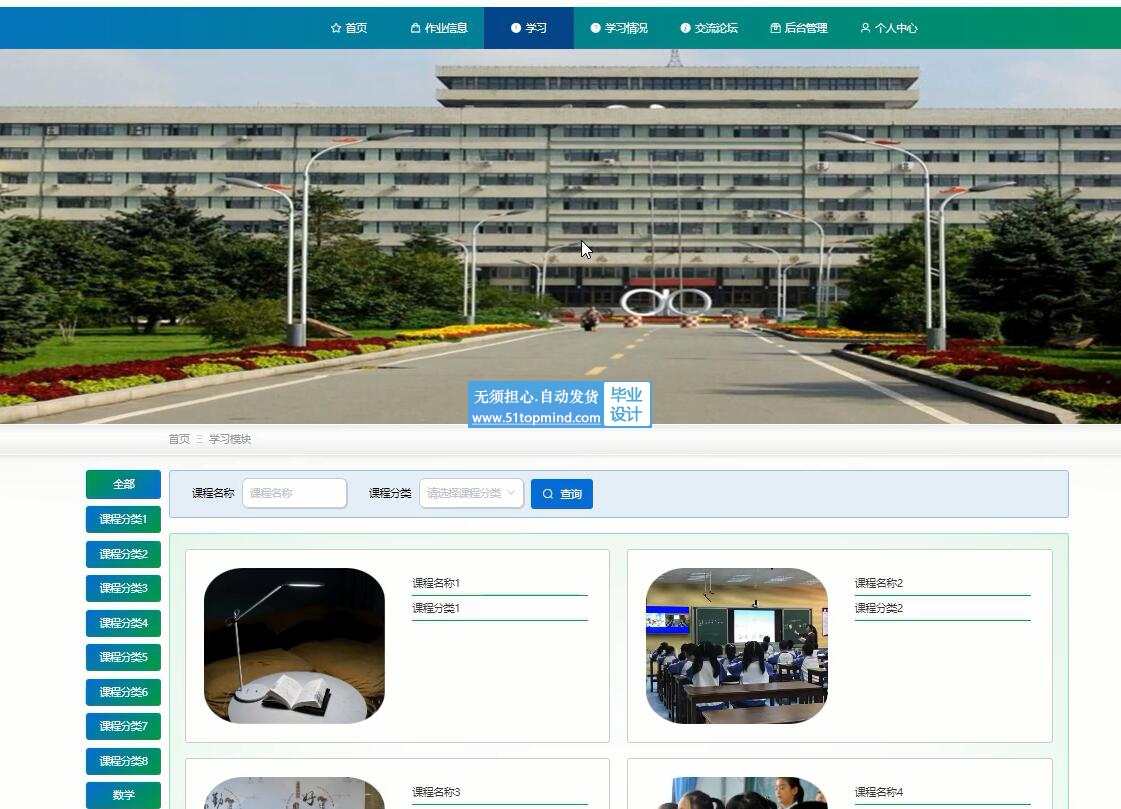Click the 查询 search button
Image resolution: width=1121 pixels, height=809 pixels.
562,494
